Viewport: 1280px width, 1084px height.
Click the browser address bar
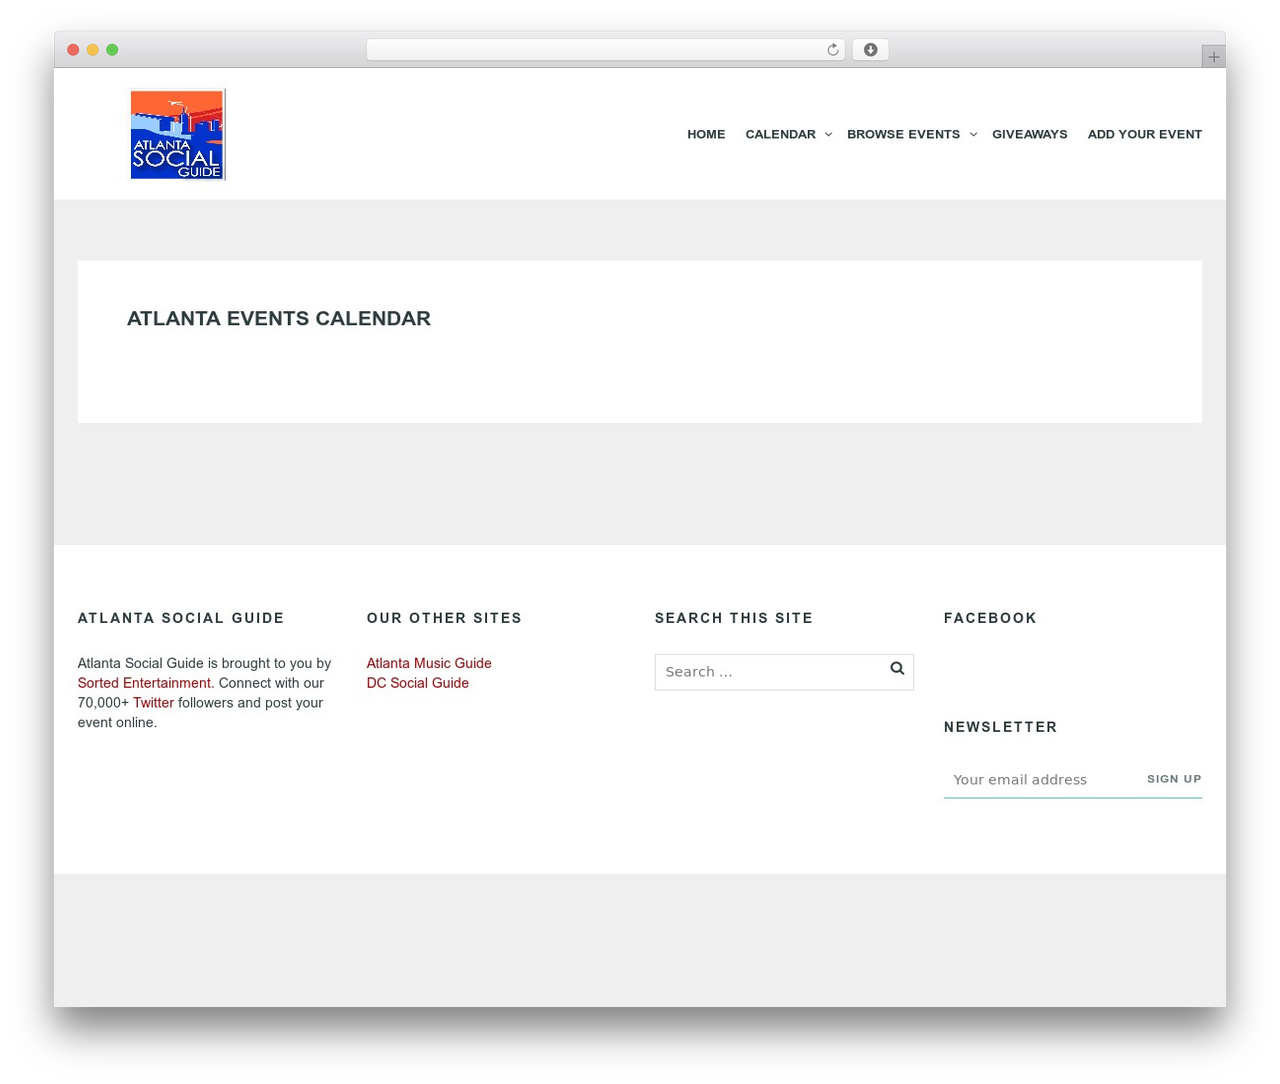tap(605, 50)
